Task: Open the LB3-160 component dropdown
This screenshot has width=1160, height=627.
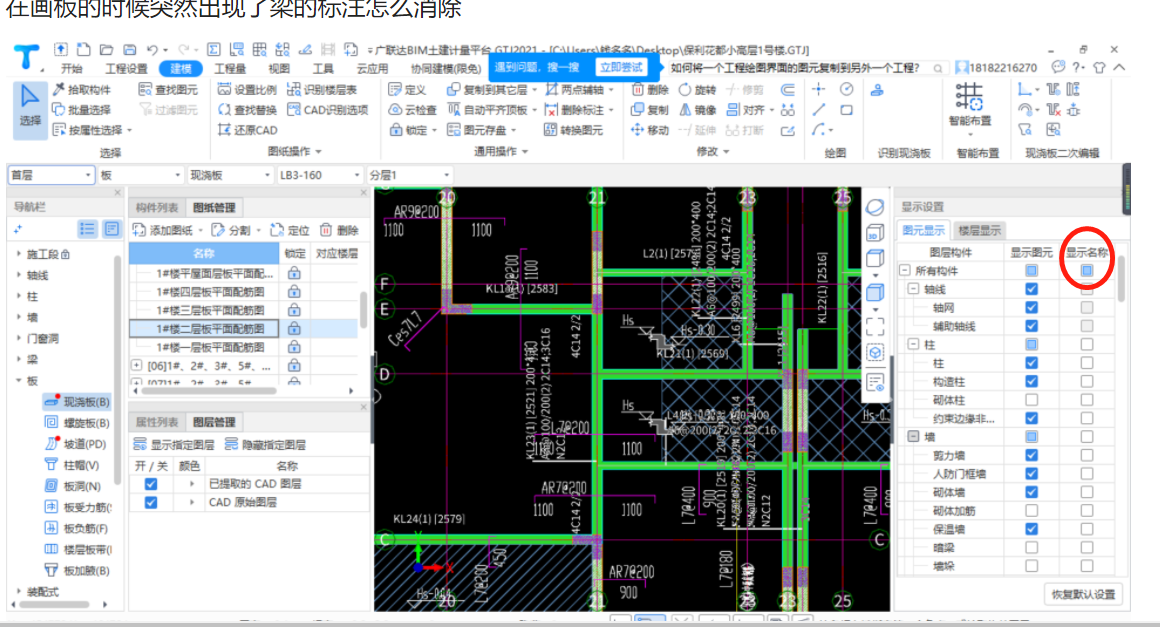Action: click(320, 175)
